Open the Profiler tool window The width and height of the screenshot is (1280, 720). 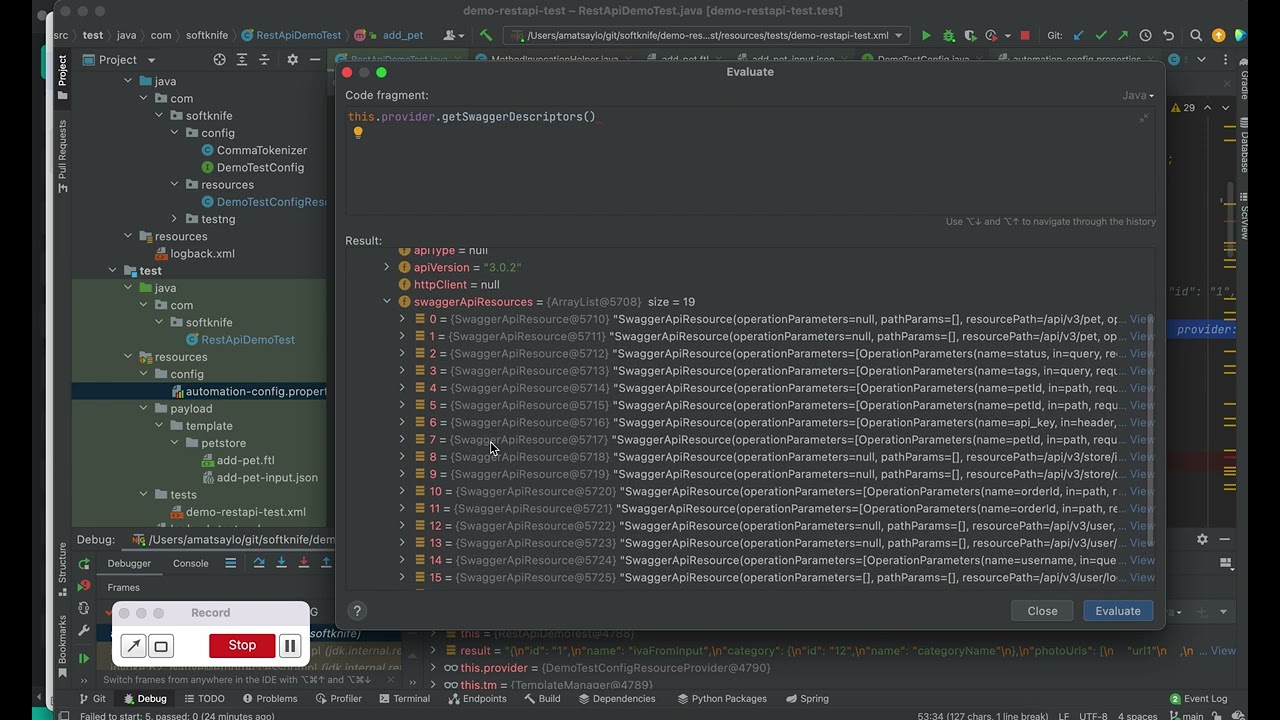coord(337,699)
